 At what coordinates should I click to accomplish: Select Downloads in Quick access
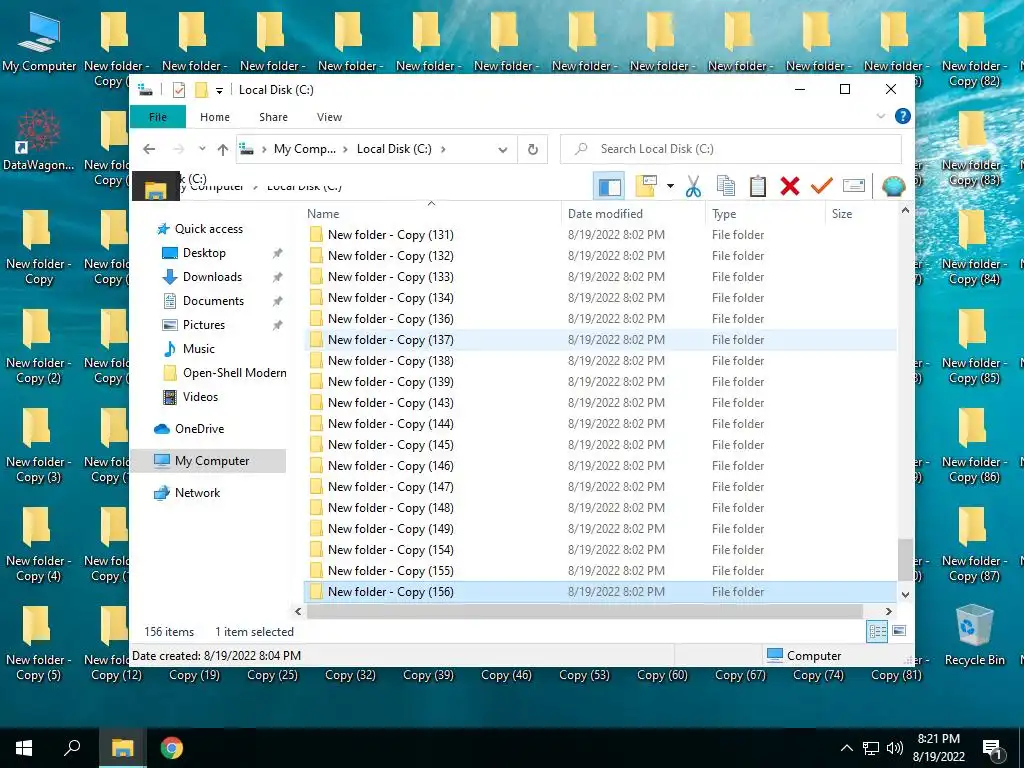pos(212,277)
